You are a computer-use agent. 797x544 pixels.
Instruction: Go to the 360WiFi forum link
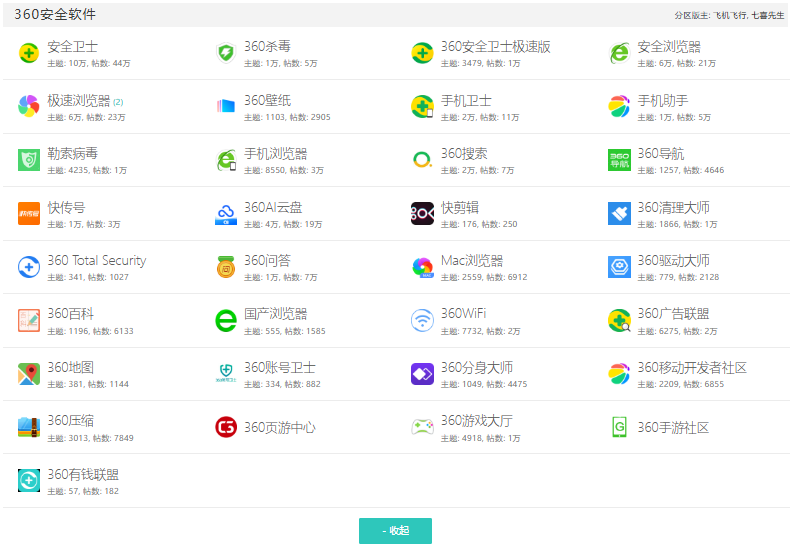(463, 314)
